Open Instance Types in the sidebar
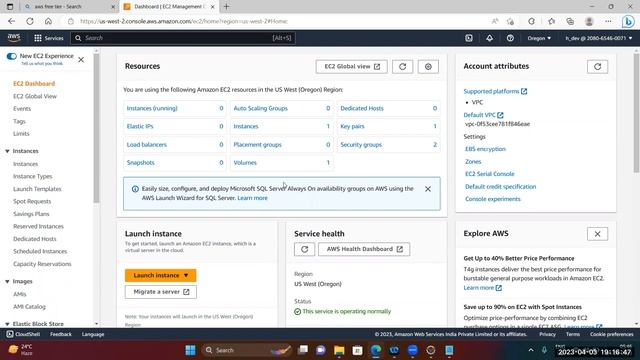This screenshot has height=360, width=640. (x=33, y=176)
